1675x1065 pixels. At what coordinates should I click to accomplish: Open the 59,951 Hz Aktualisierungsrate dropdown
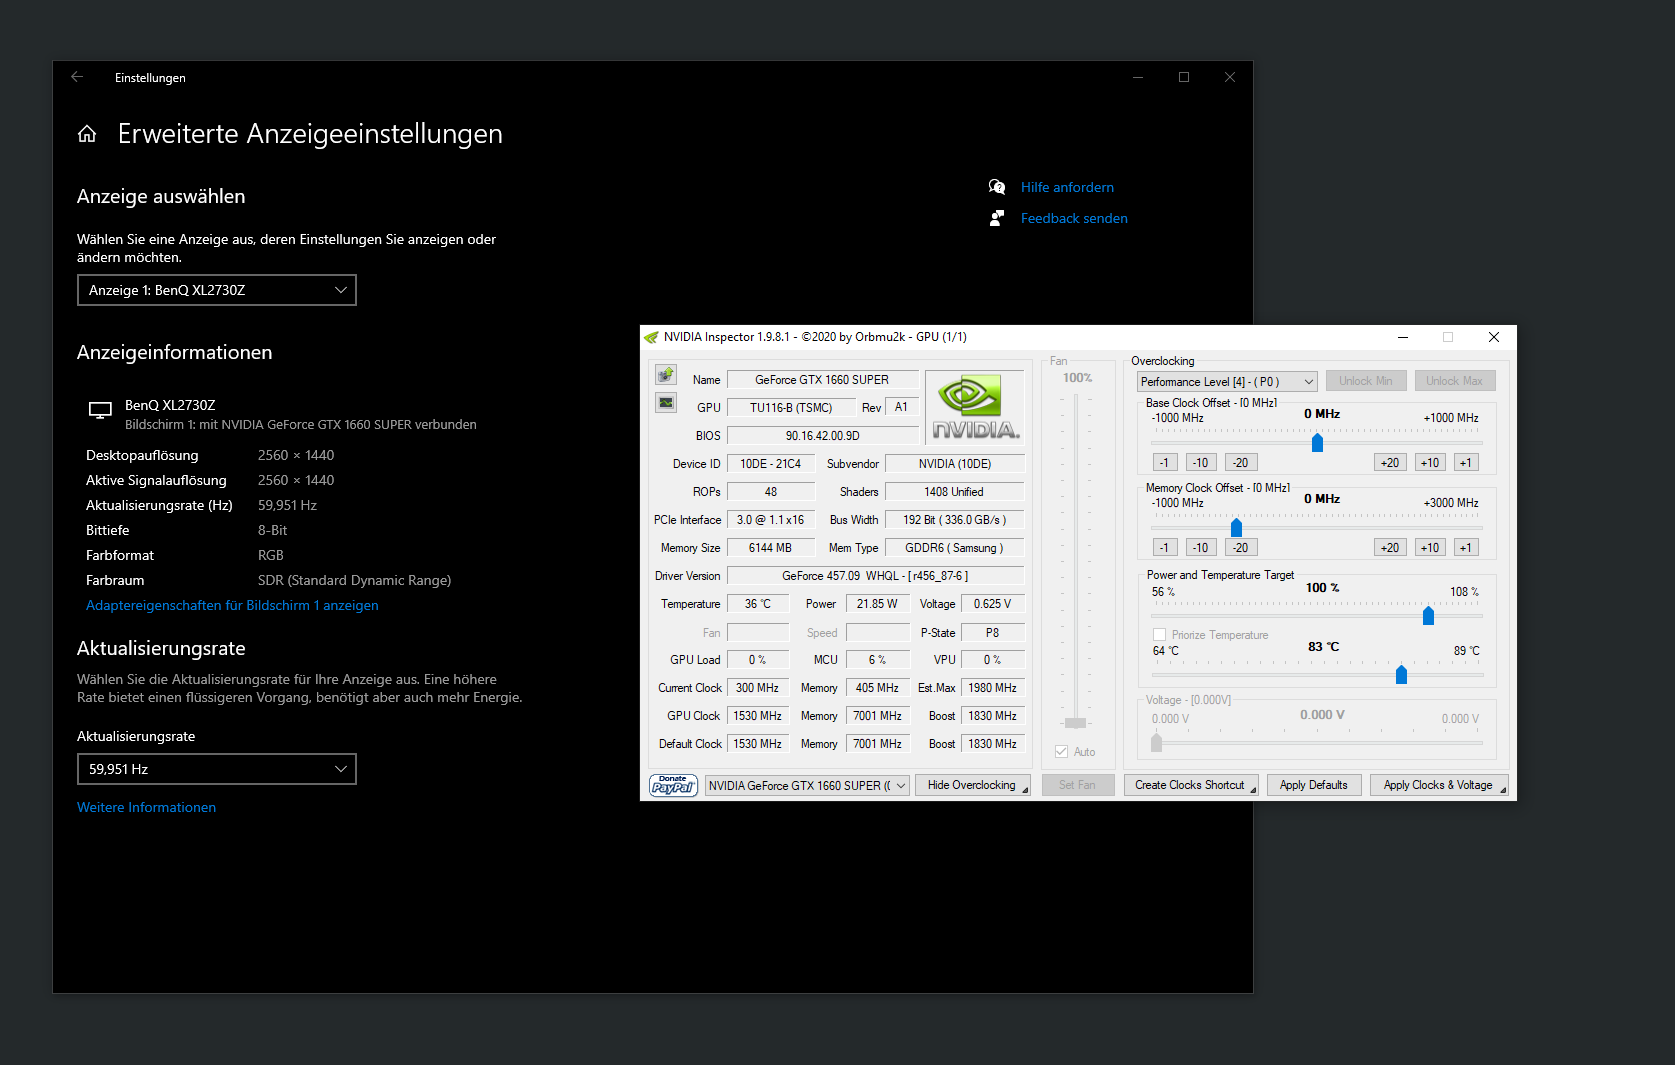coord(217,769)
